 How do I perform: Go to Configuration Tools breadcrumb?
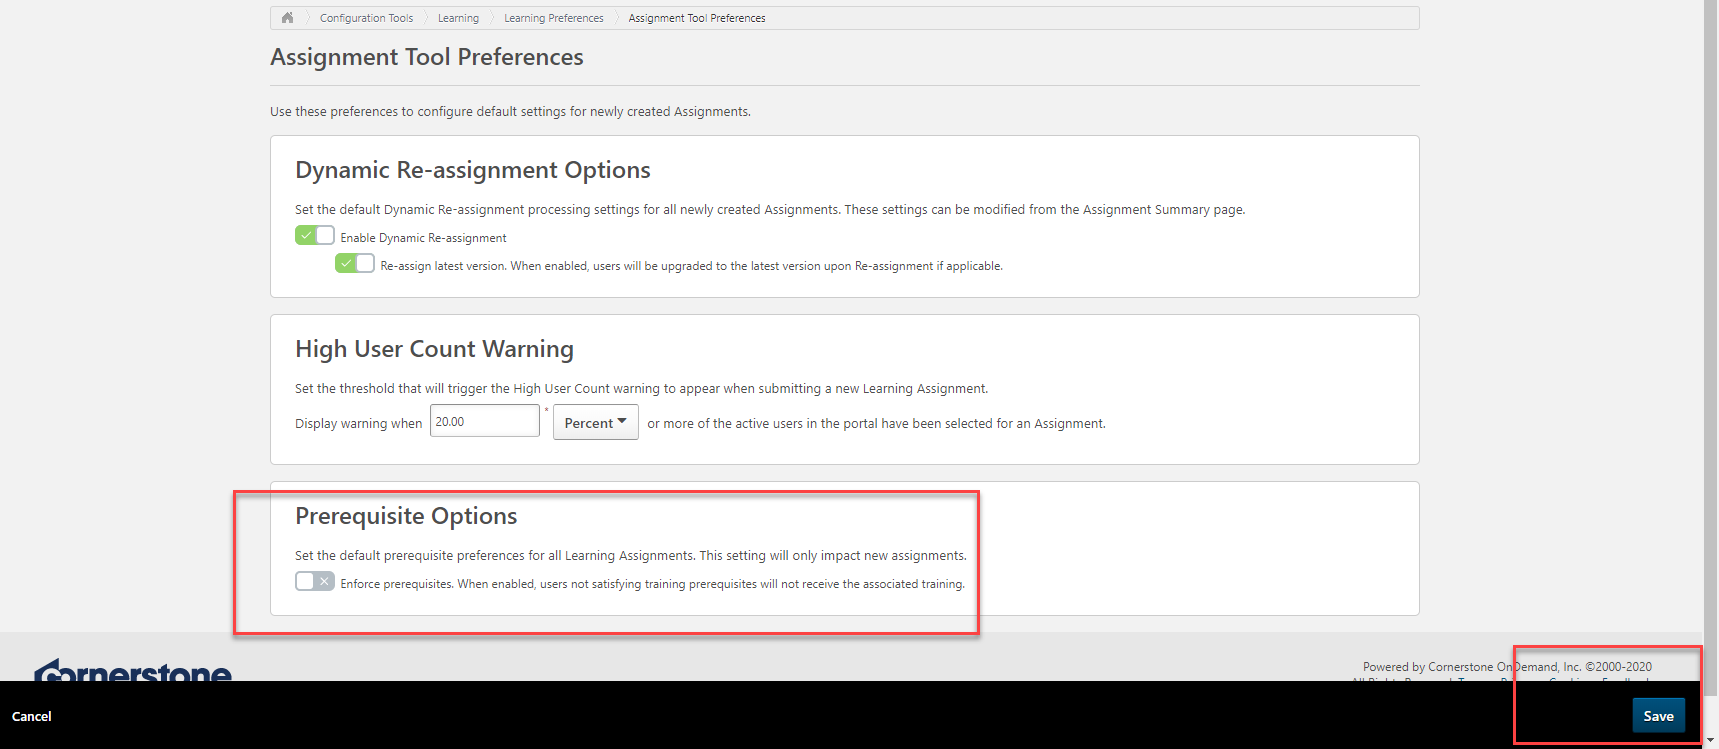366,18
